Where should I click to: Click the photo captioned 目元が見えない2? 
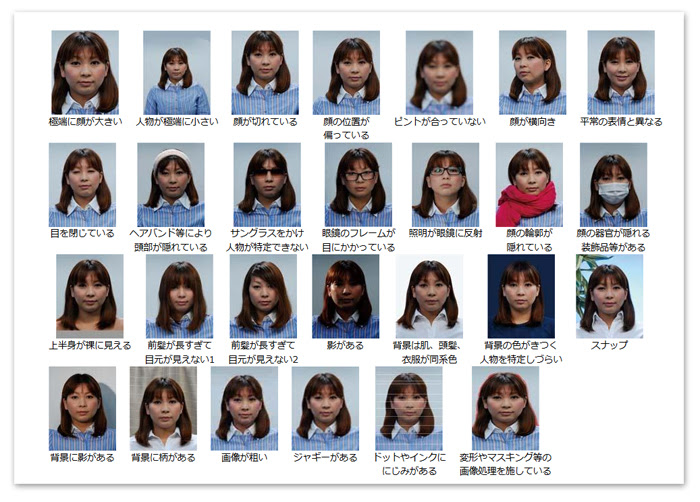pos(263,296)
